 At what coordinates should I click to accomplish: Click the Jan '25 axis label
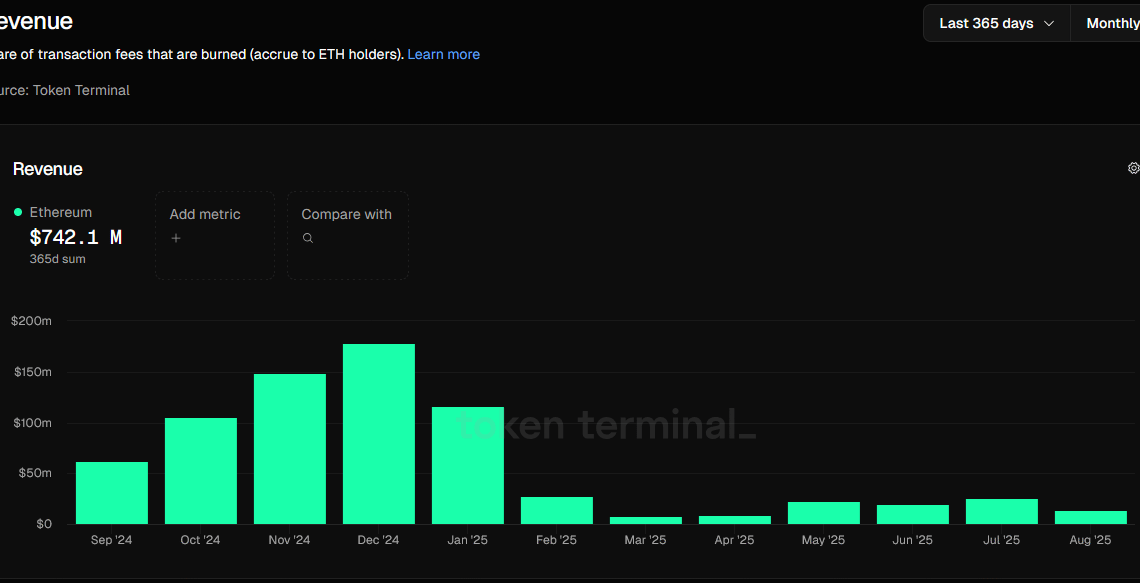(467, 540)
